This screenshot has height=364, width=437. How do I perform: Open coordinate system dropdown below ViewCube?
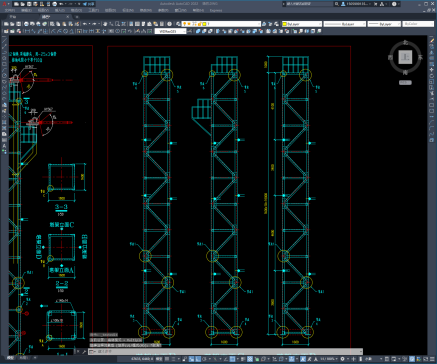pos(405,82)
